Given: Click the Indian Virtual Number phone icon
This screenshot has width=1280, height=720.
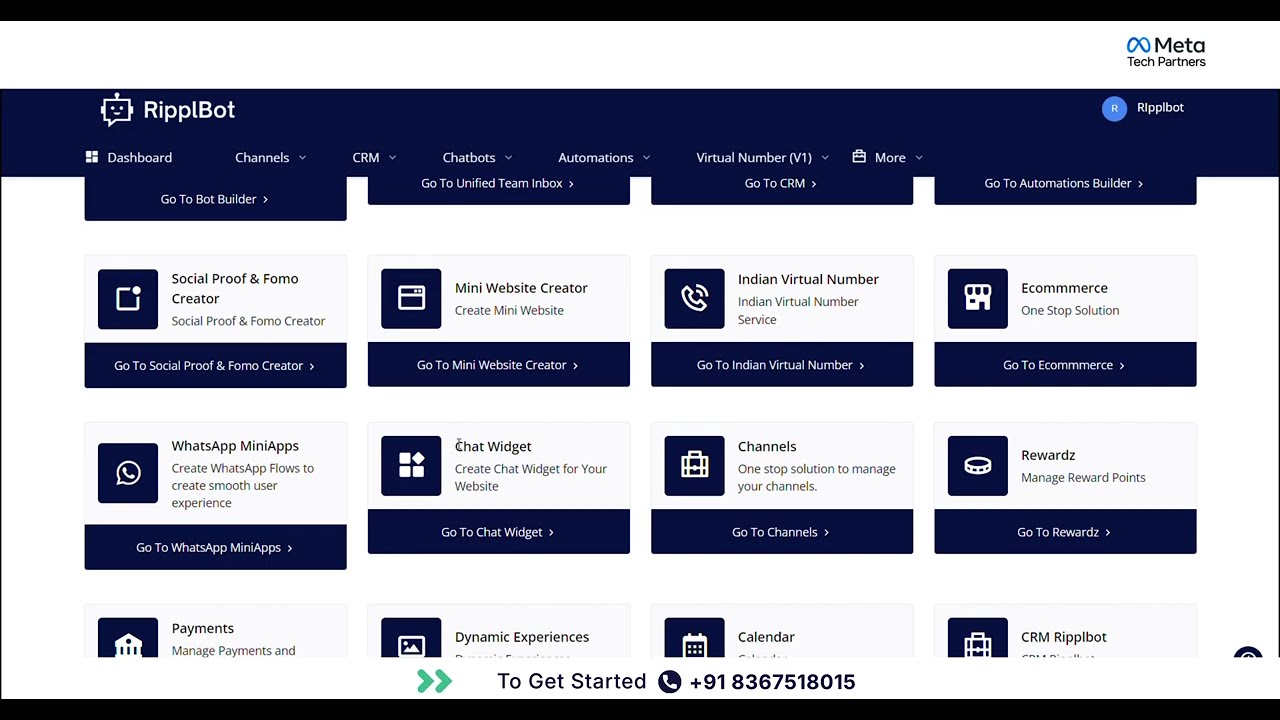Looking at the screenshot, I should point(694,298).
